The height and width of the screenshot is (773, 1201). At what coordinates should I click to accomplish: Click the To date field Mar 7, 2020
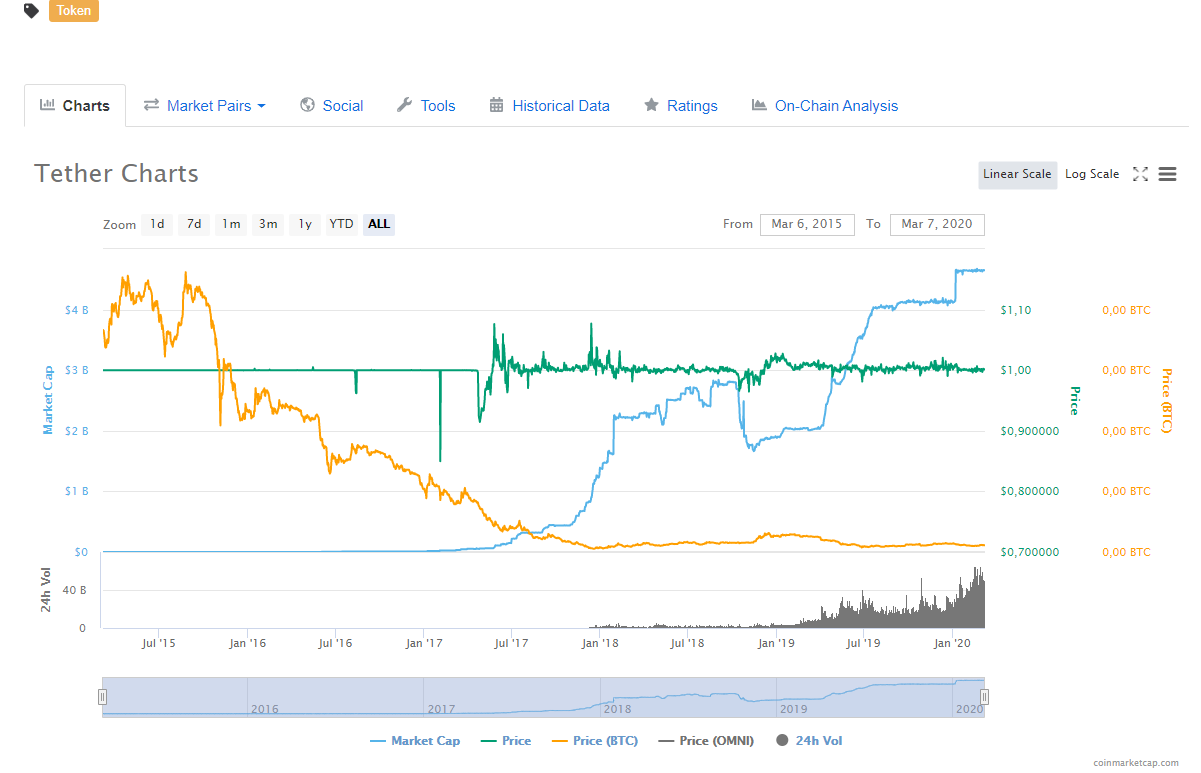937,224
